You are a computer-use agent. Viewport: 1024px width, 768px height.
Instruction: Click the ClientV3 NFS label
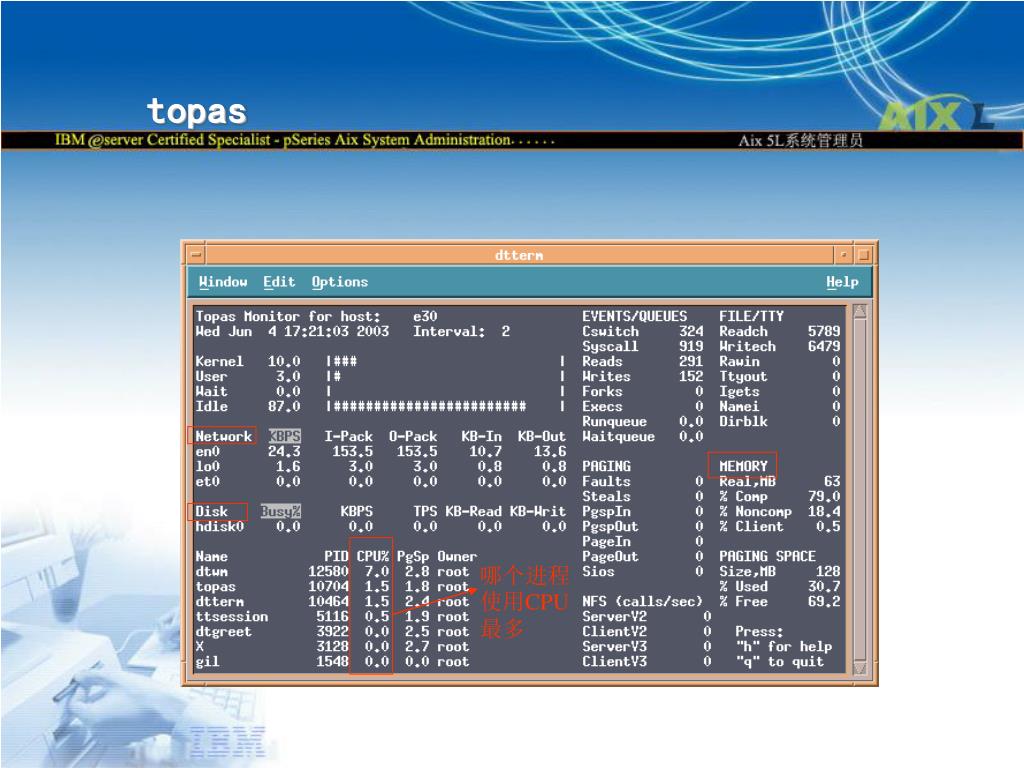click(614, 662)
